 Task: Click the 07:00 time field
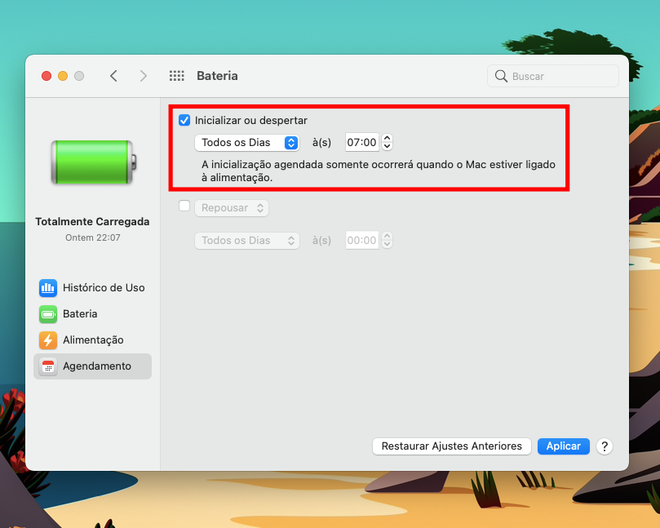pyautogui.click(x=362, y=142)
